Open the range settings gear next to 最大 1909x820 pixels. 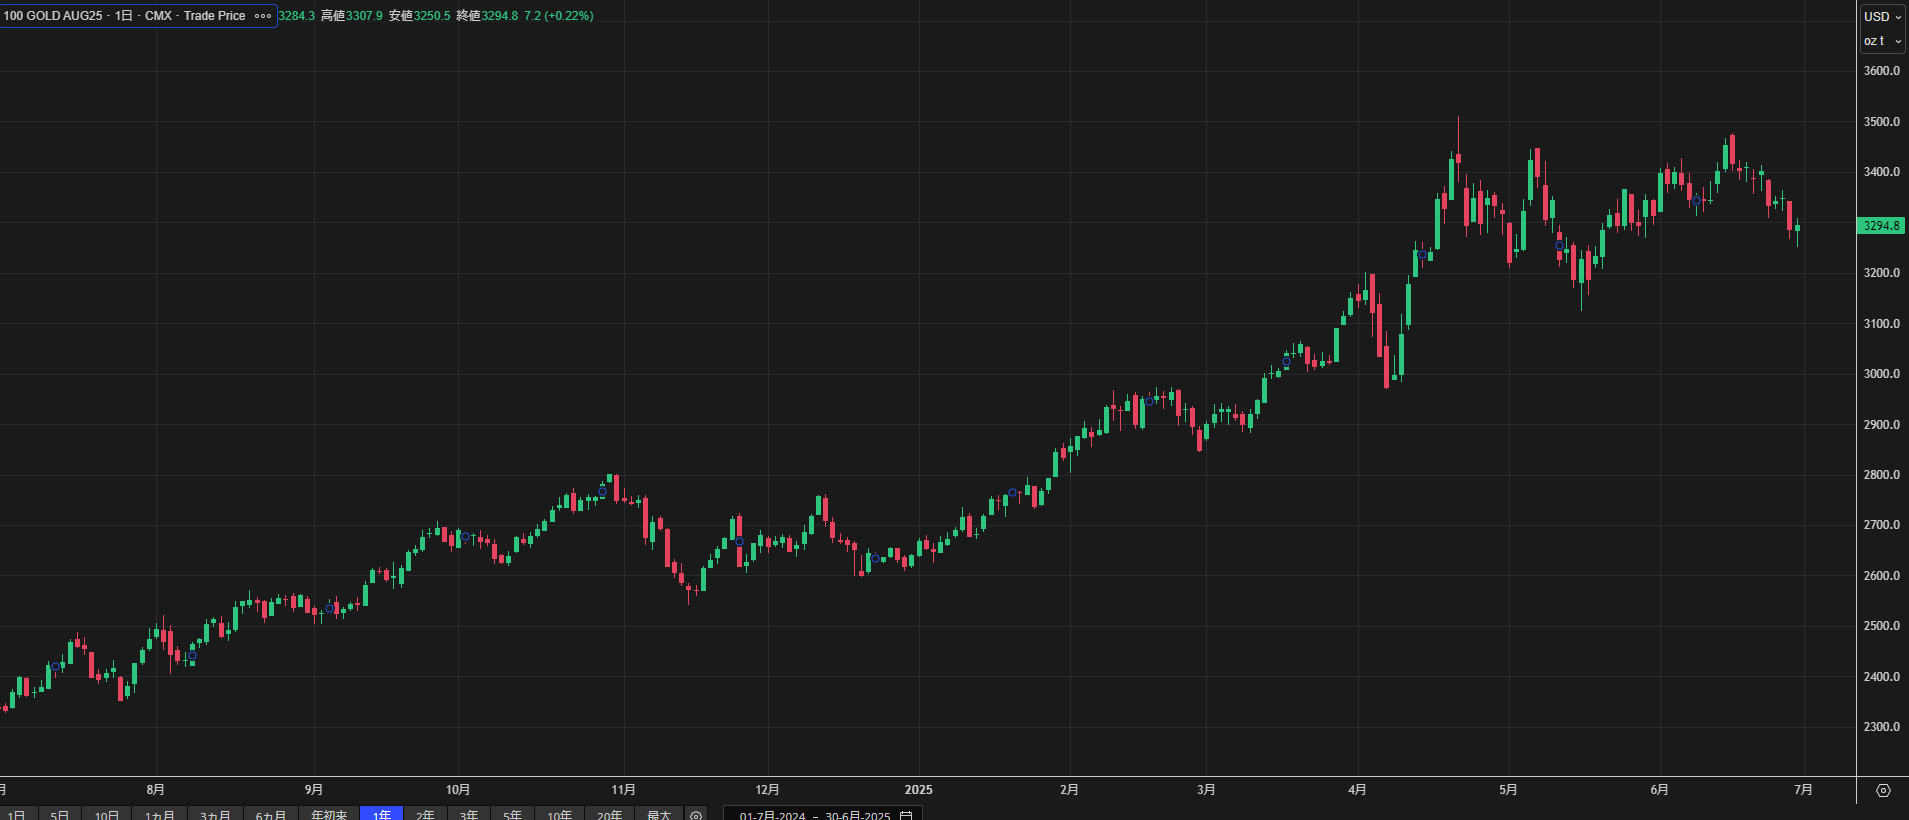pos(696,816)
